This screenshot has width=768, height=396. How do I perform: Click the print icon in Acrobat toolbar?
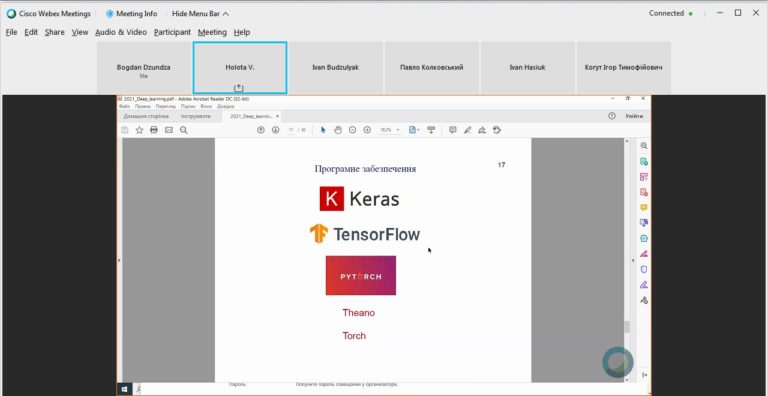(x=154, y=130)
